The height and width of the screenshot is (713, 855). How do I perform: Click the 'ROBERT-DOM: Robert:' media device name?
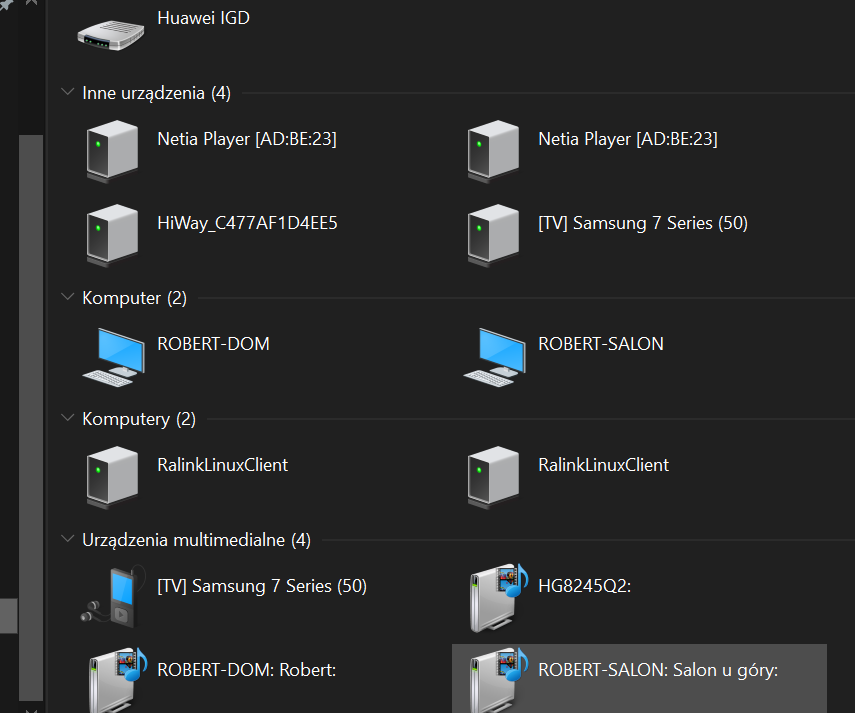tap(246, 670)
